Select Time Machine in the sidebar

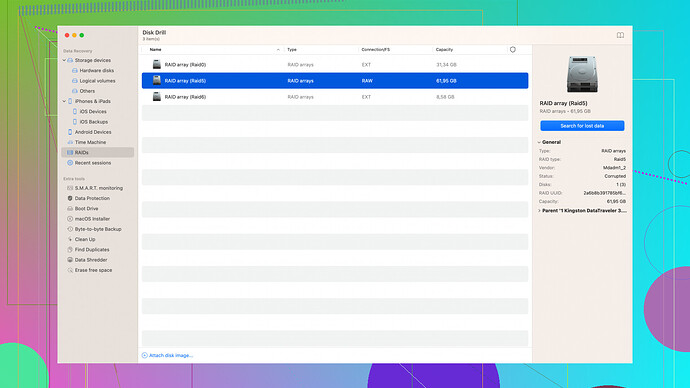90,142
